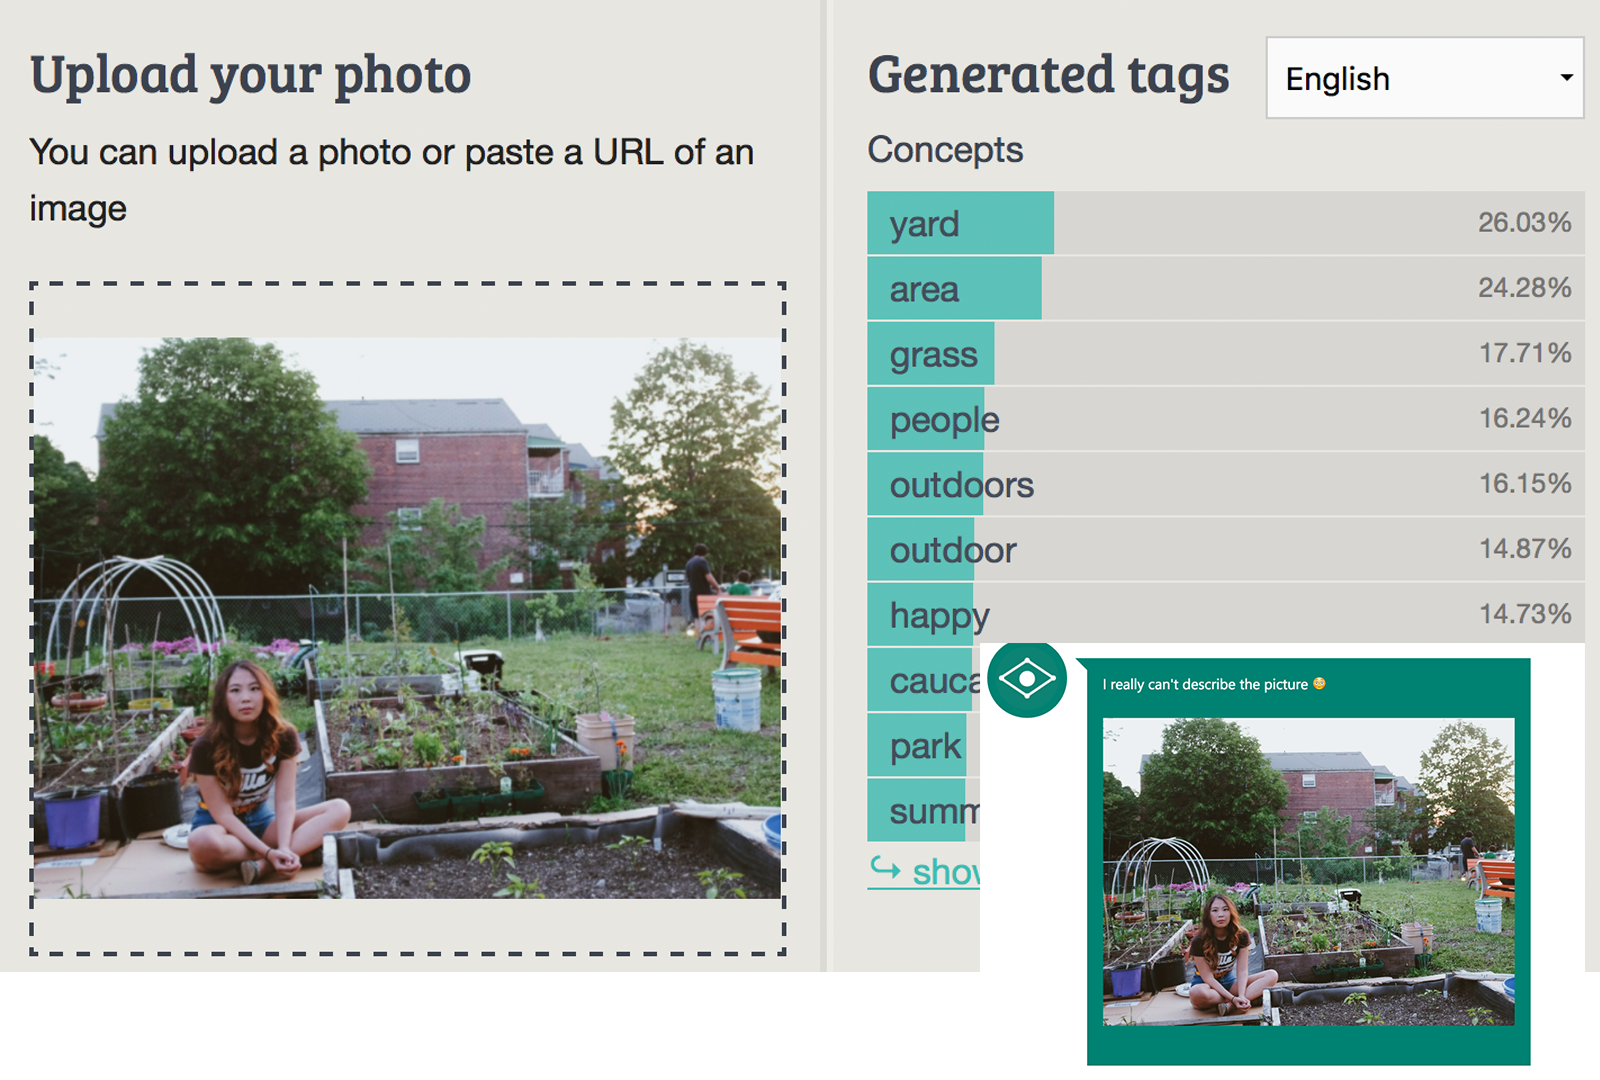Open the English language dropdown
The width and height of the screenshot is (1600, 1080).
click(x=1424, y=78)
